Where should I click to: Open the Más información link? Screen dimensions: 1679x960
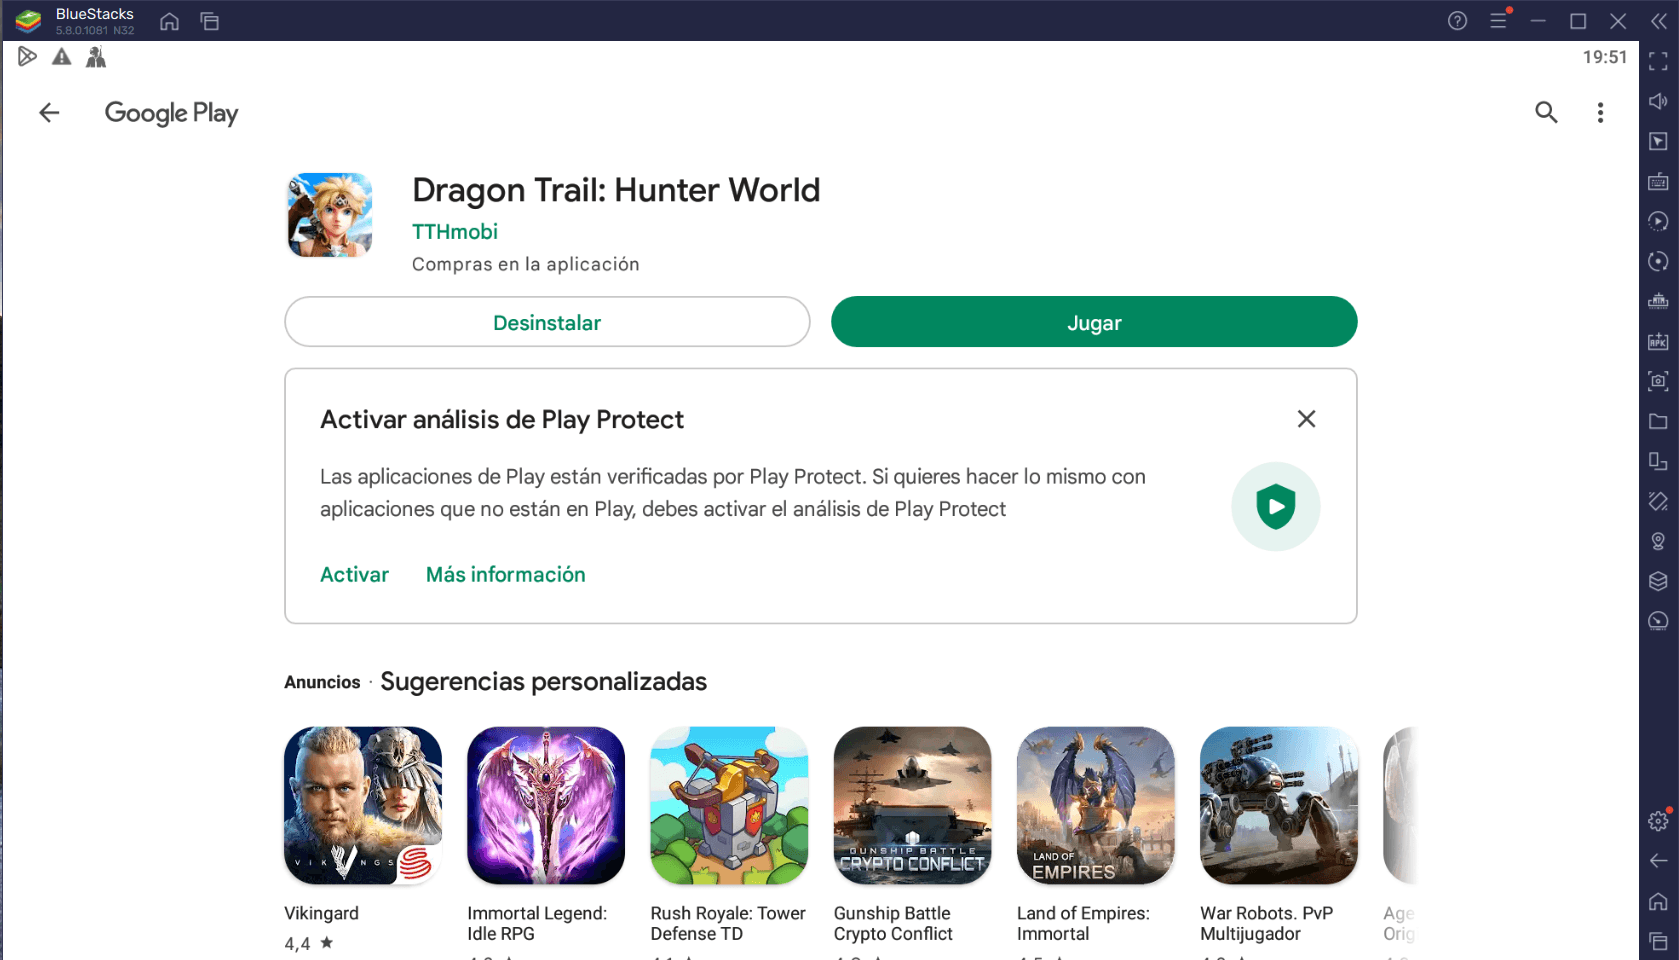(506, 575)
